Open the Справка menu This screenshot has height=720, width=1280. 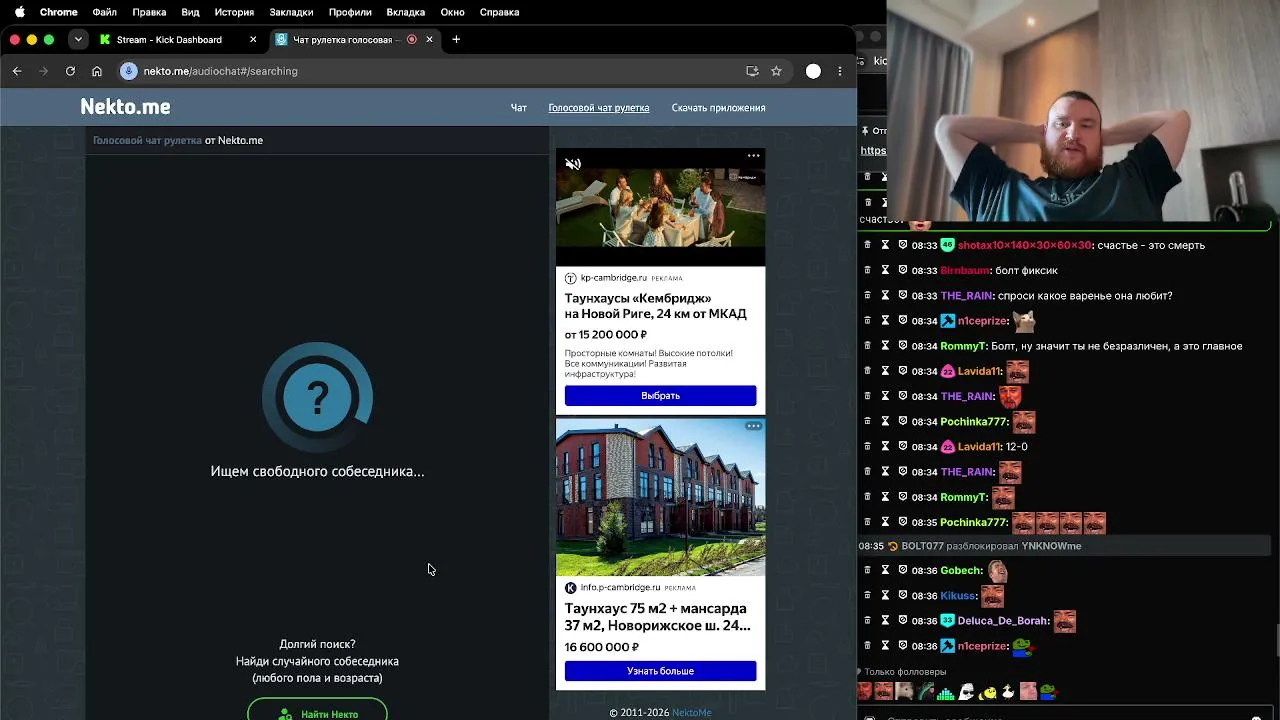[x=499, y=12]
